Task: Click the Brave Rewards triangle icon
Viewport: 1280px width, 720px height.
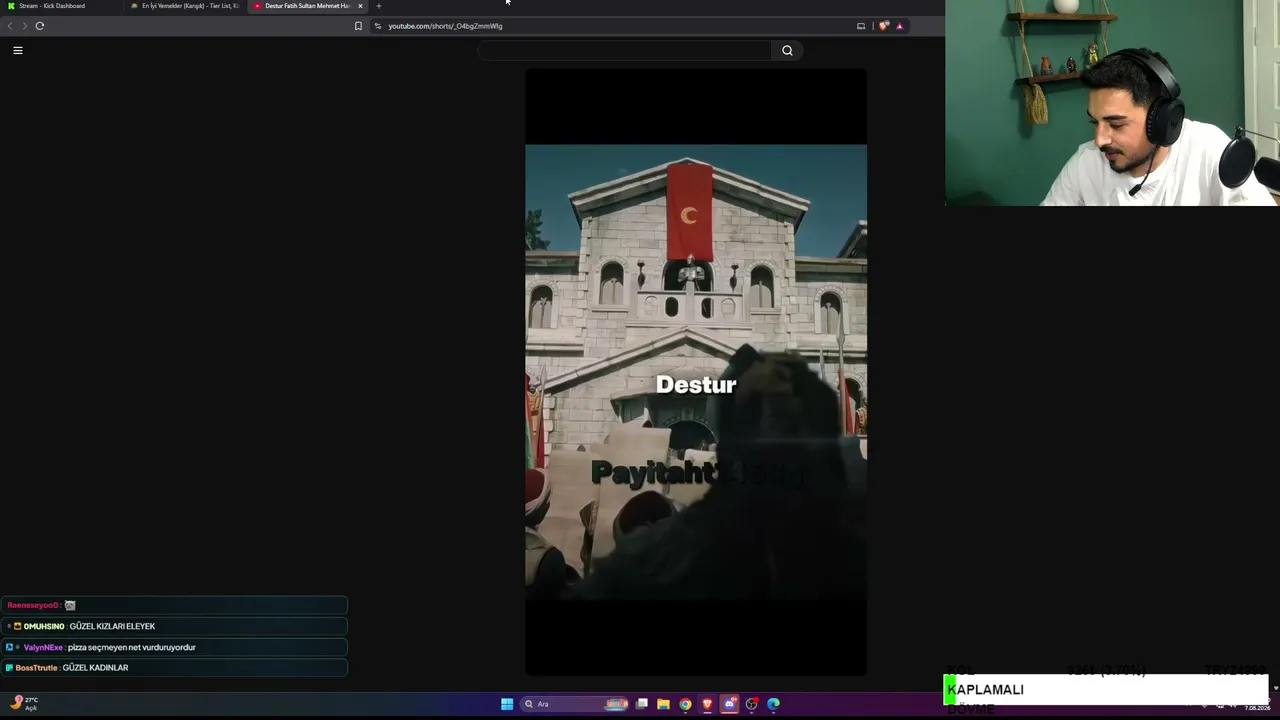Action: 899,26
